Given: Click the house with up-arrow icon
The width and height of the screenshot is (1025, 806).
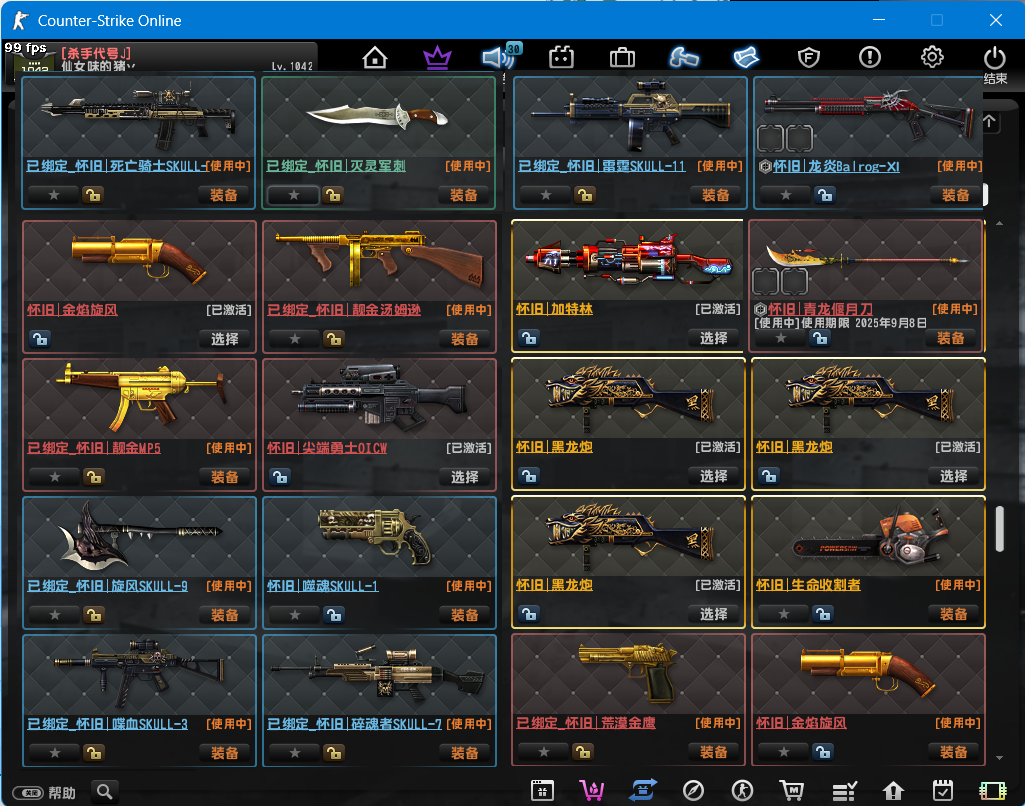Looking at the screenshot, I should [893, 791].
